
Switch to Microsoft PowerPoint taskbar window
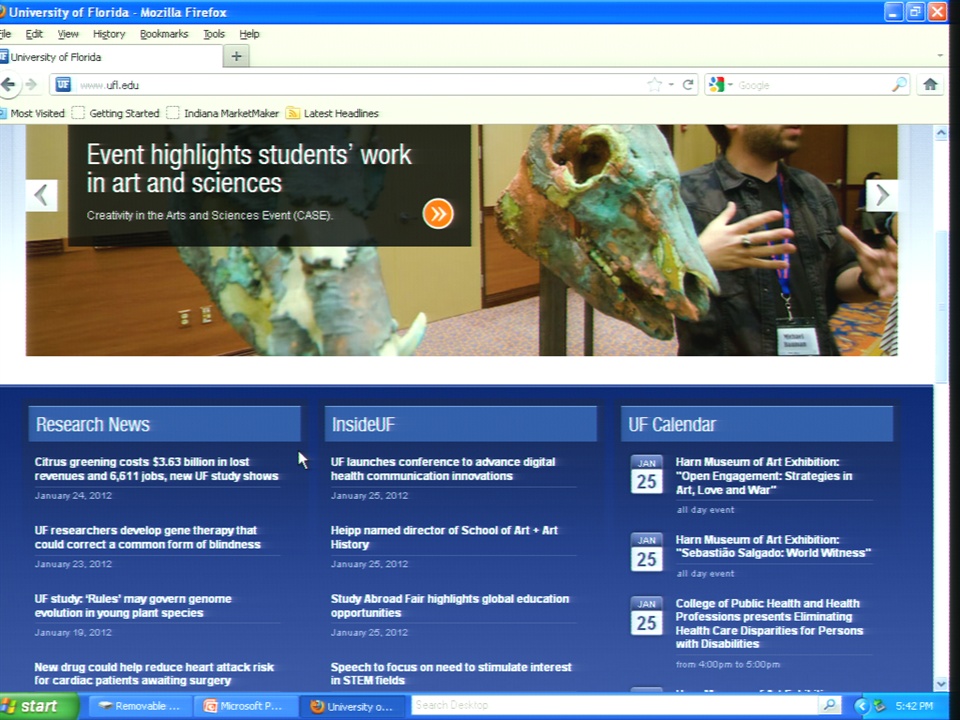(x=245, y=706)
